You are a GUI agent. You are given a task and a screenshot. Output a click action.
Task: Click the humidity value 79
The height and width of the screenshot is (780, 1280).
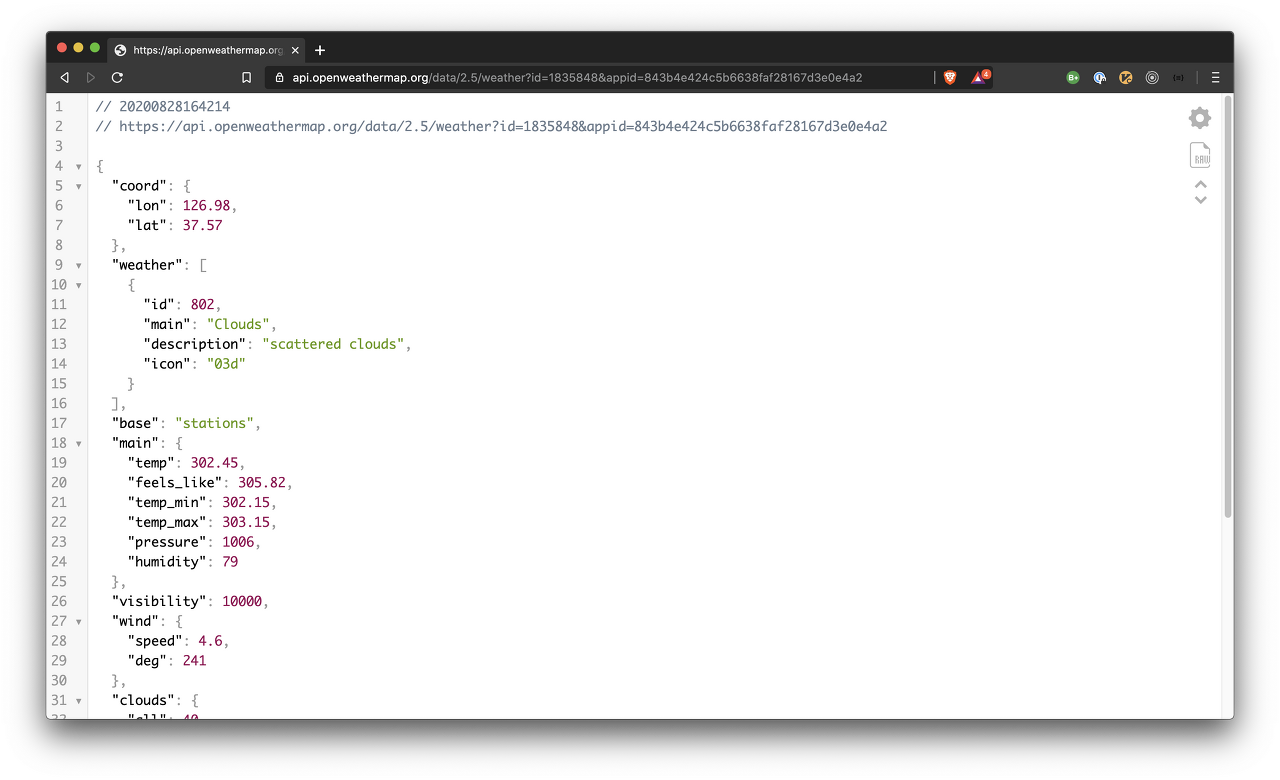coord(230,562)
